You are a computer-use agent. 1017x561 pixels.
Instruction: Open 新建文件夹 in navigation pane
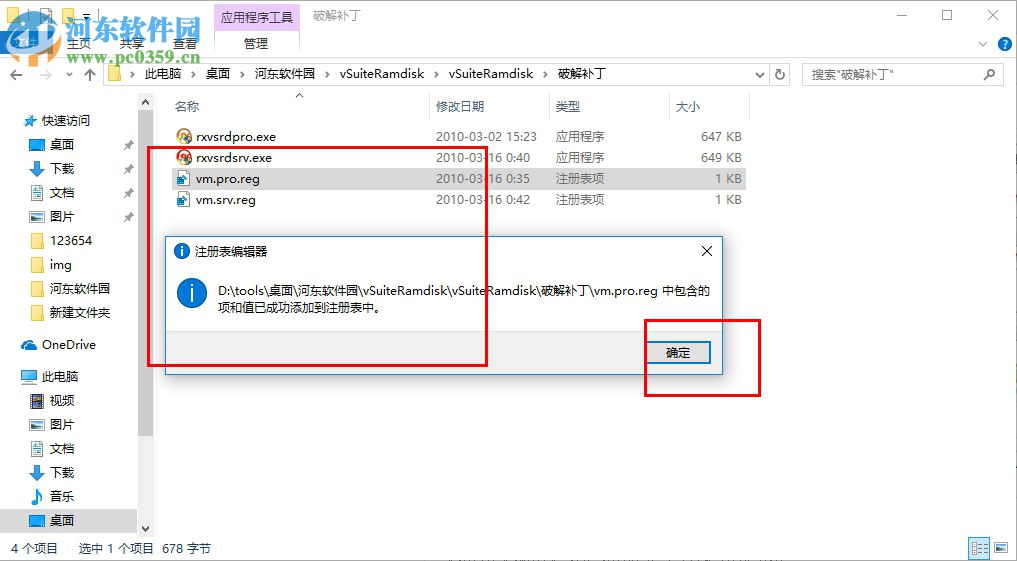coord(80,313)
